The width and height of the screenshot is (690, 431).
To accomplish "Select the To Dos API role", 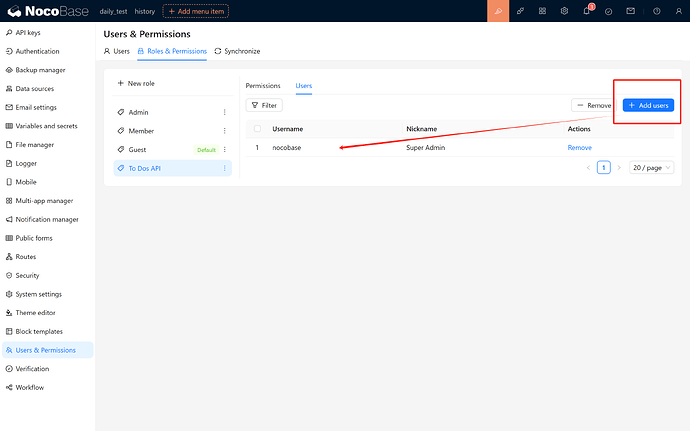I will click(172, 168).
